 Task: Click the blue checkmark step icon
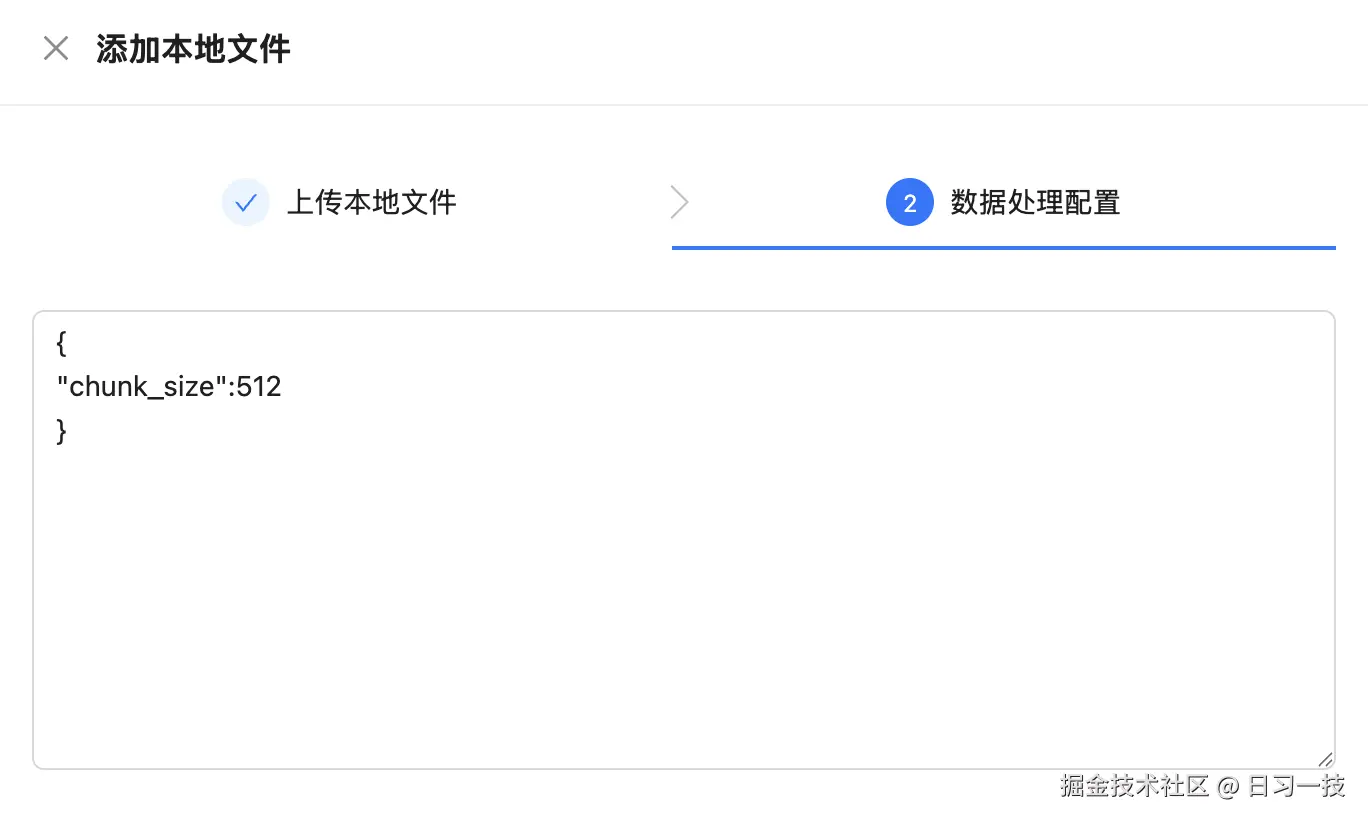[245, 203]
